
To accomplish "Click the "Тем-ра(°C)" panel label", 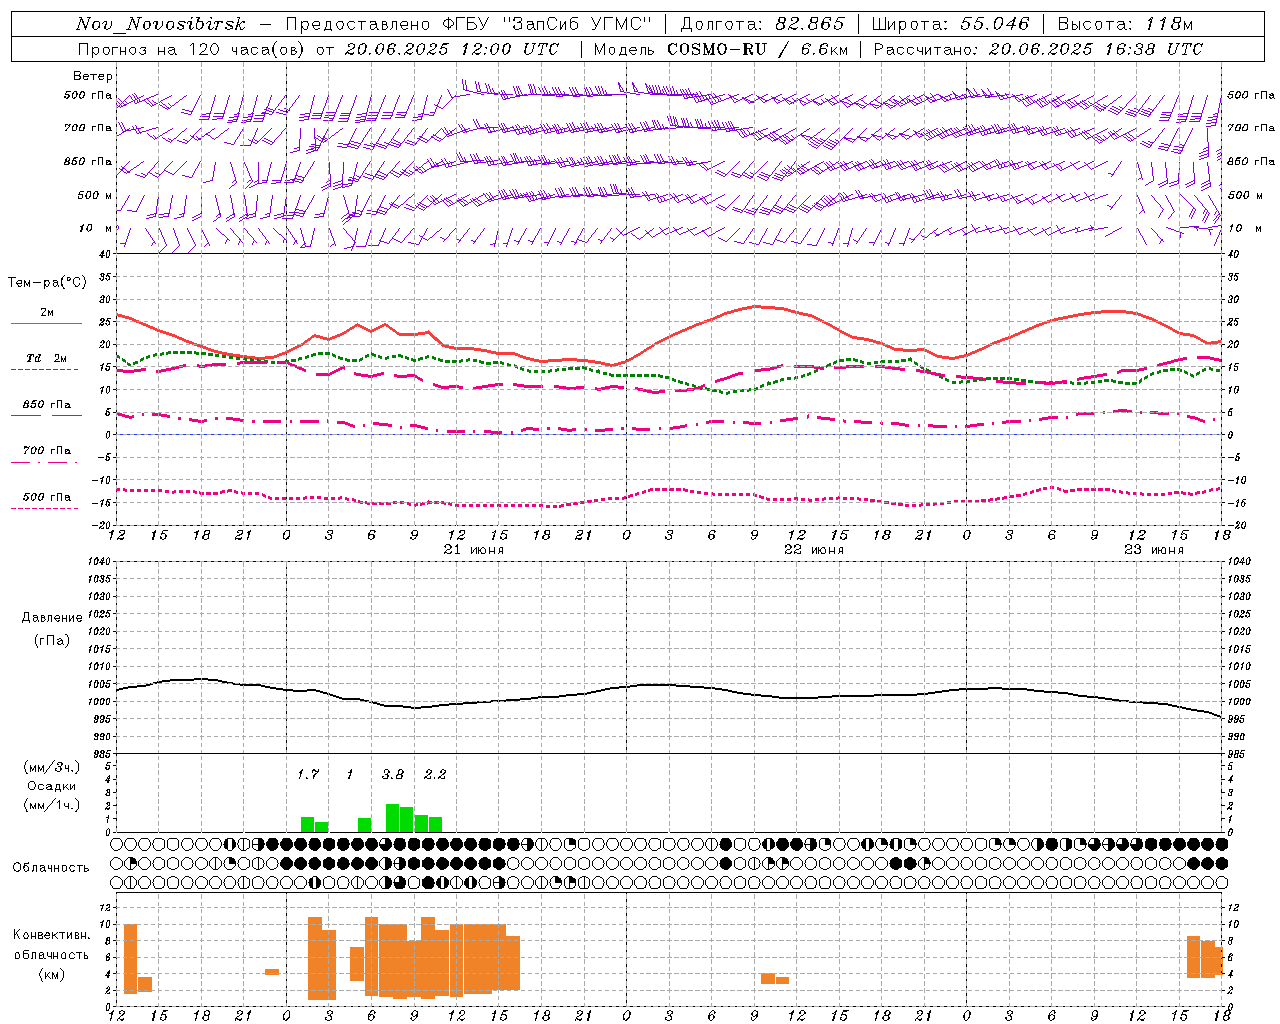I will pos(47,282).
